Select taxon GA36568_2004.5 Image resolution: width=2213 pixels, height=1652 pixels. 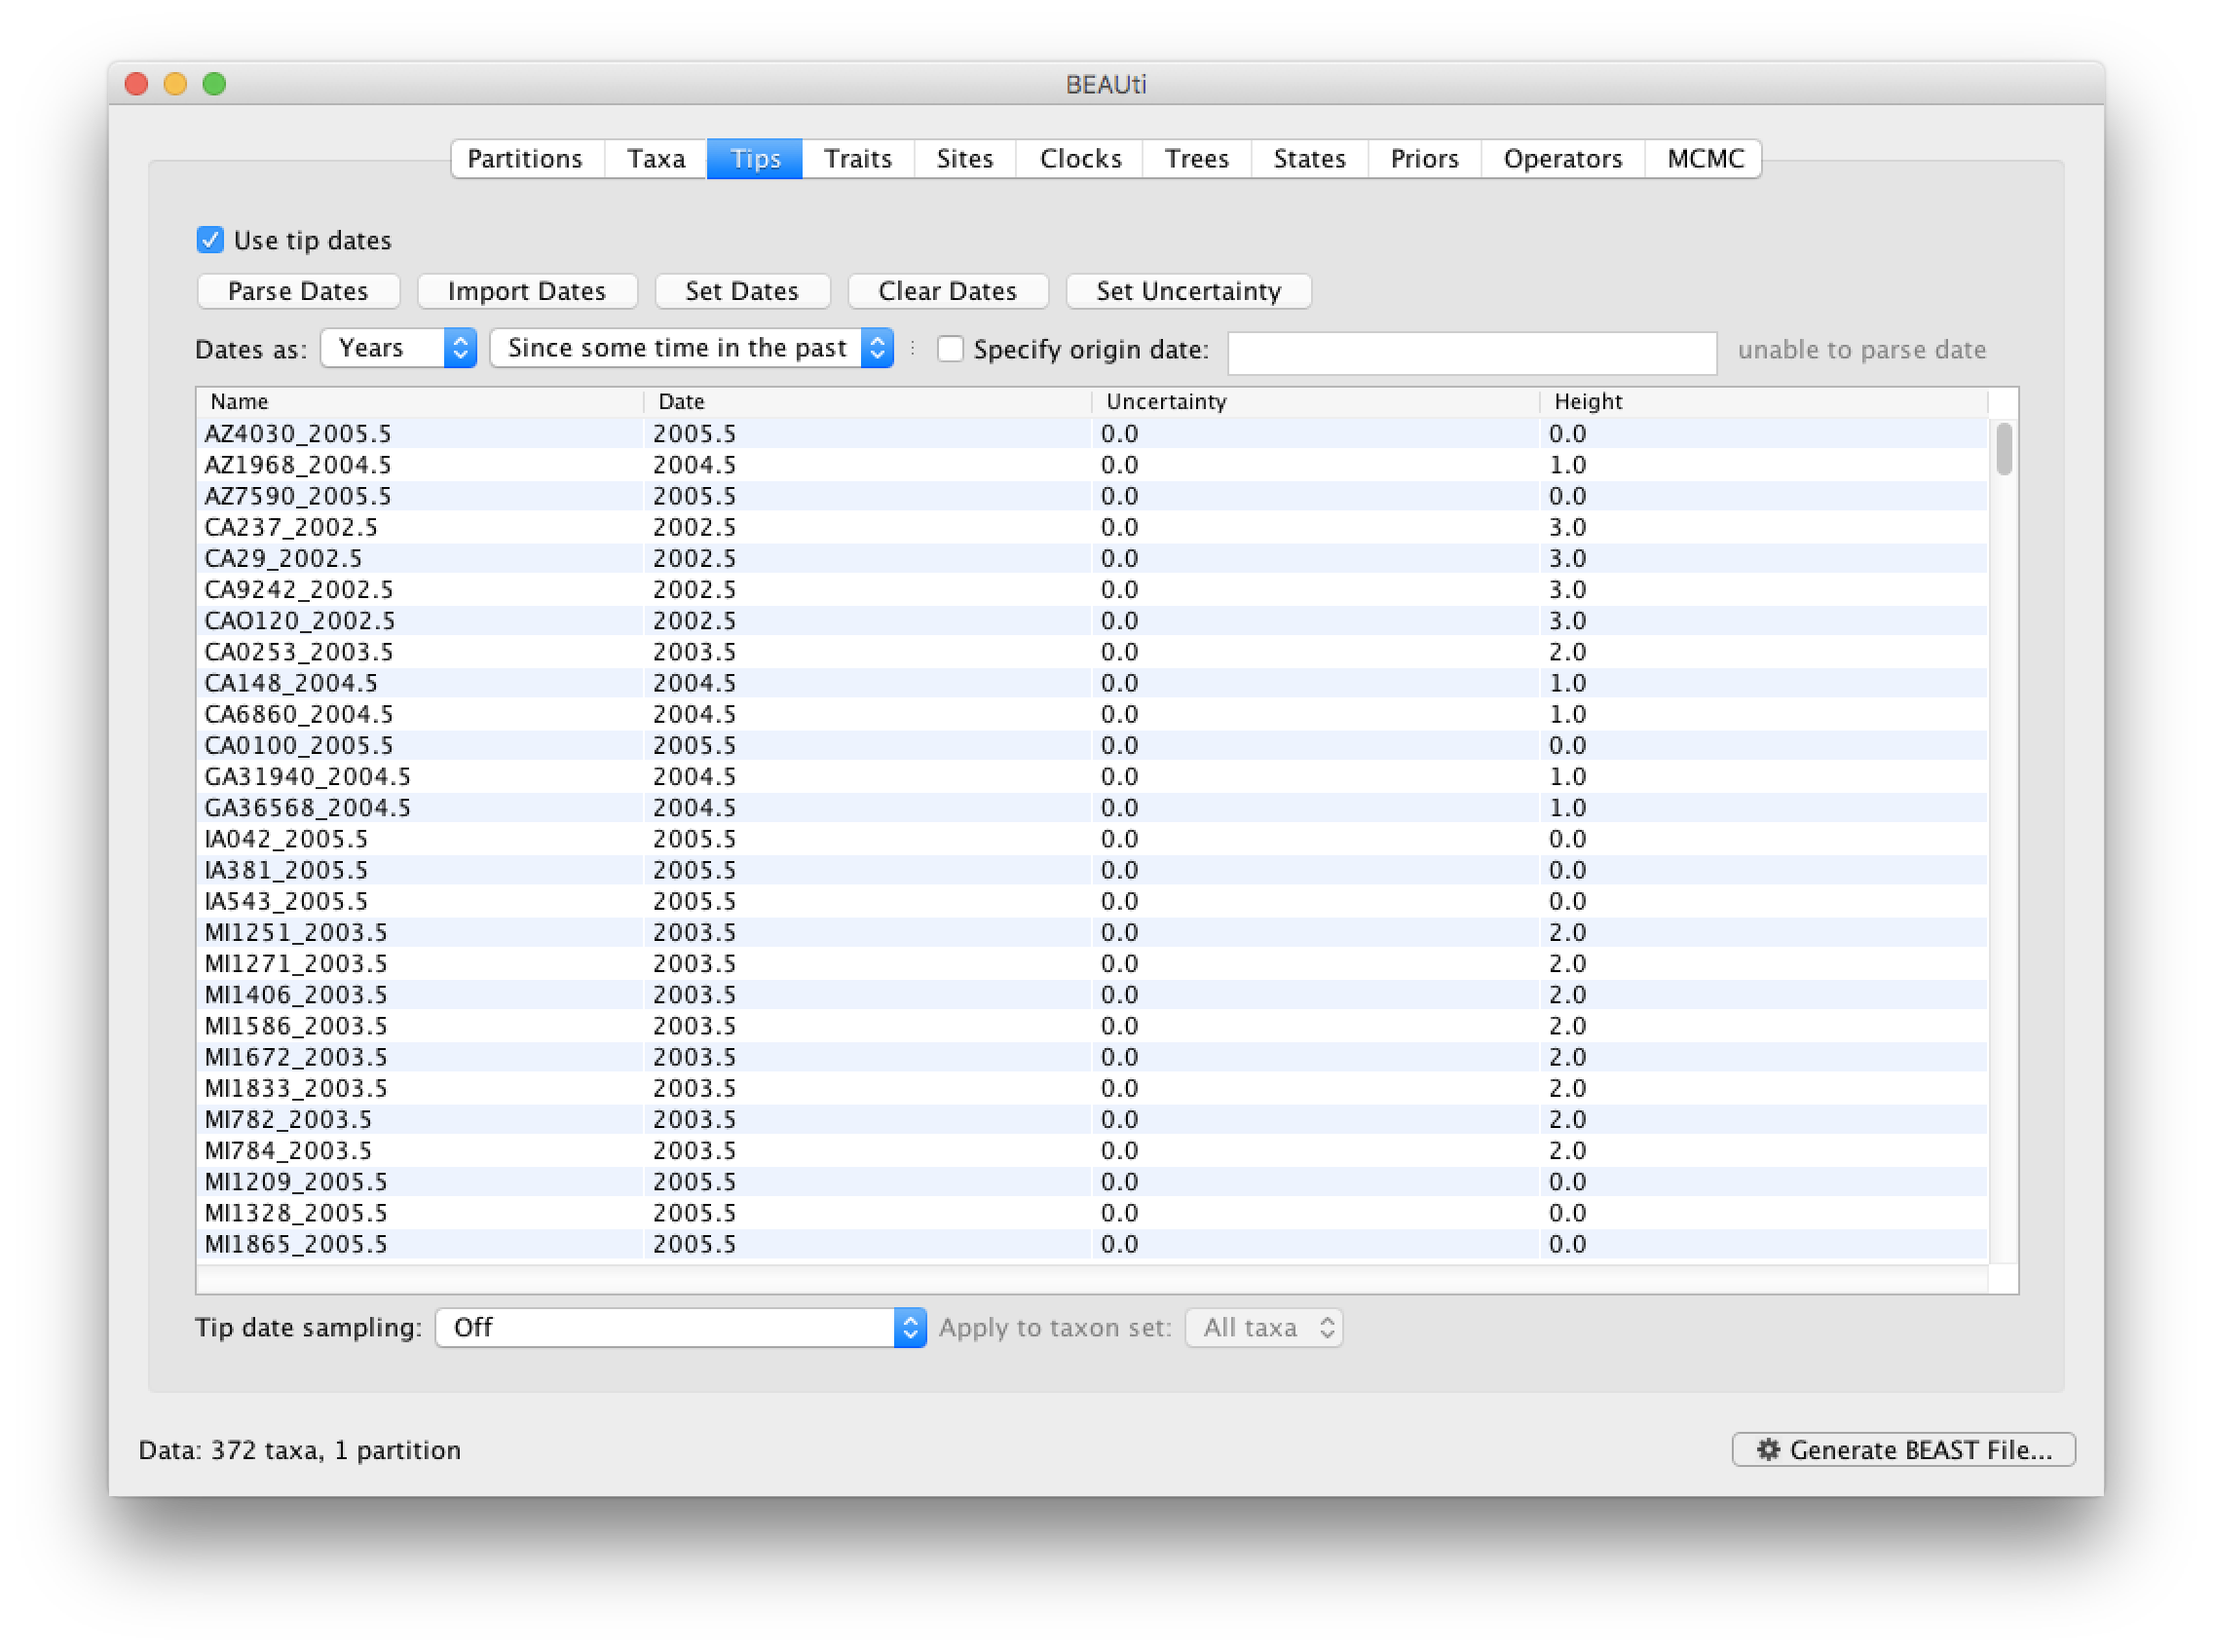(x=308, y=808)
